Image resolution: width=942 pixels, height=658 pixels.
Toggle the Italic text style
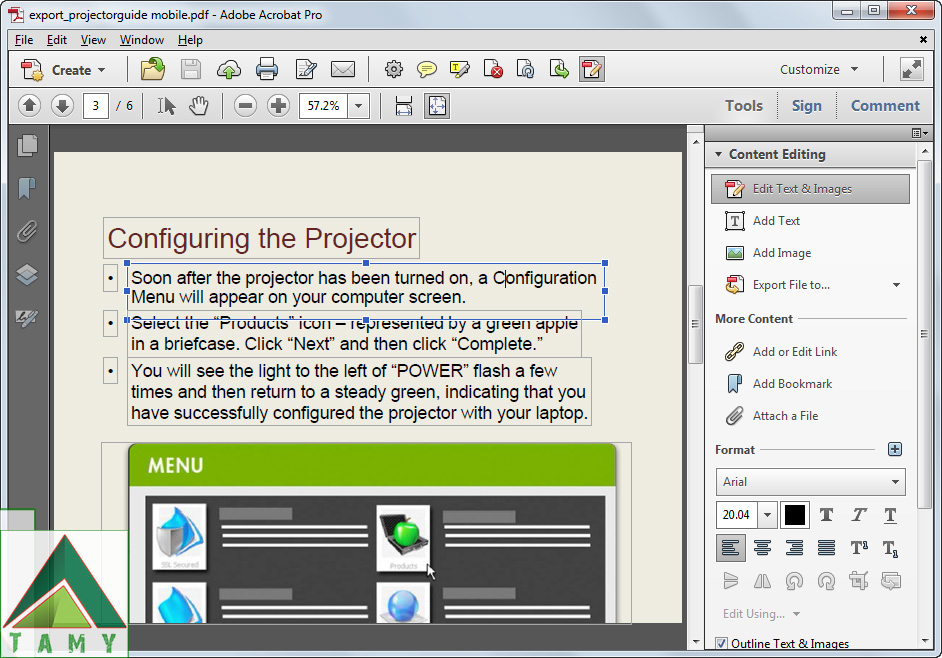858,515
